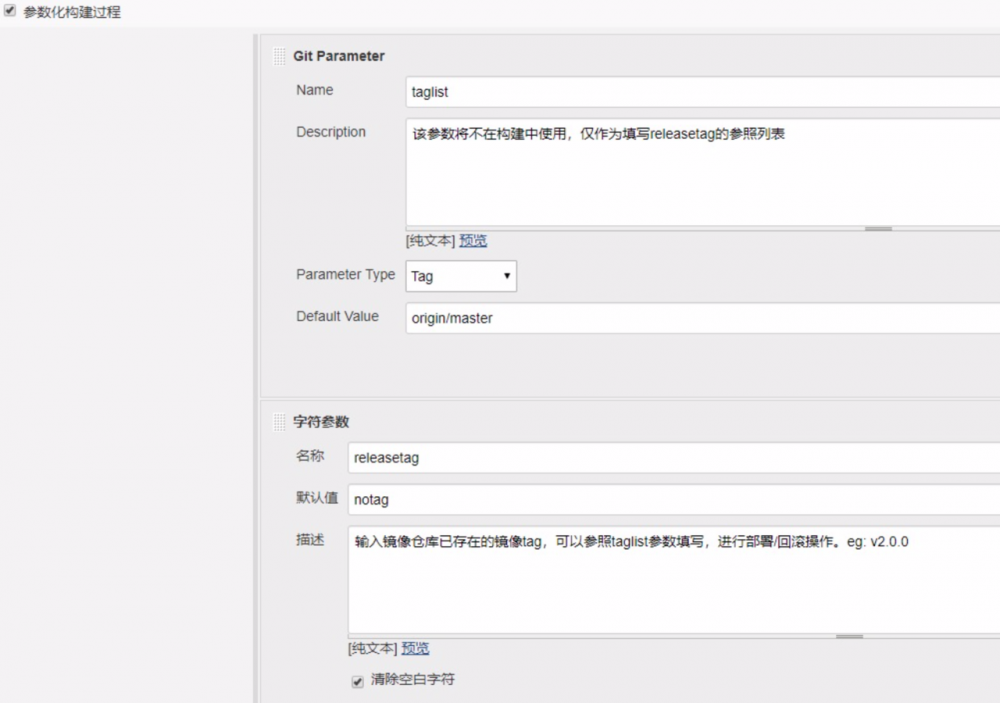
Task: Click the 预览 link below the releasetag description
Action: (x=414, y=648)
